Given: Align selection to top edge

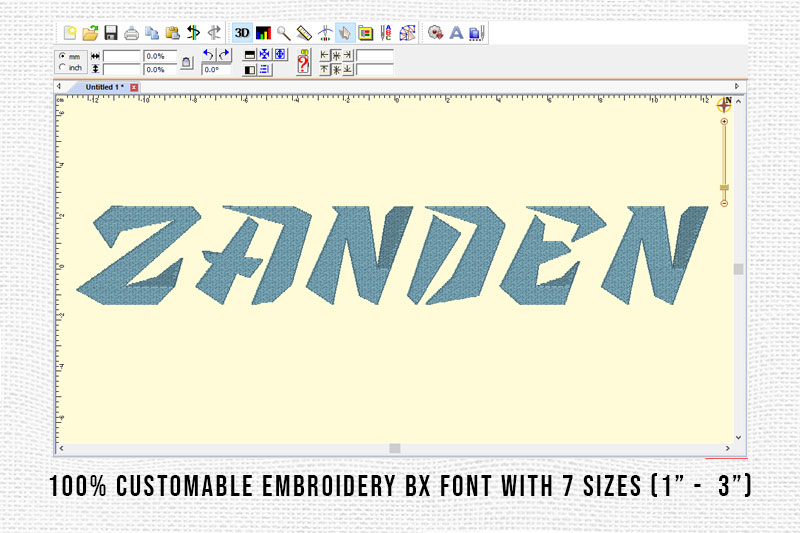Looking at the screenshot, I should [x=325, y=69].
